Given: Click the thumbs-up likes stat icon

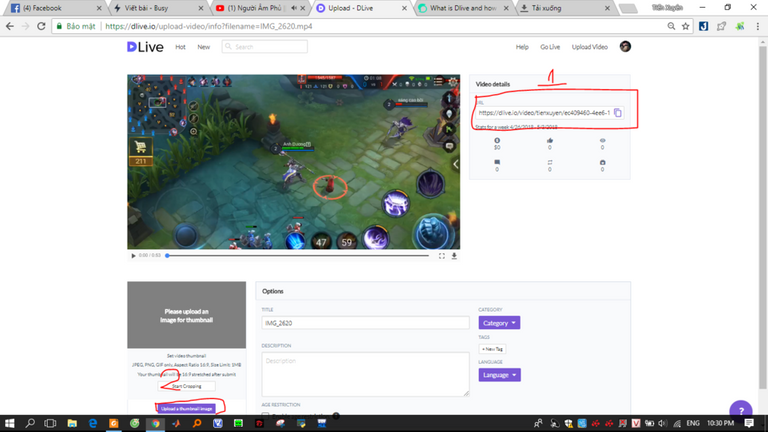Looking at the screenshot, I should tap(550, 141).
